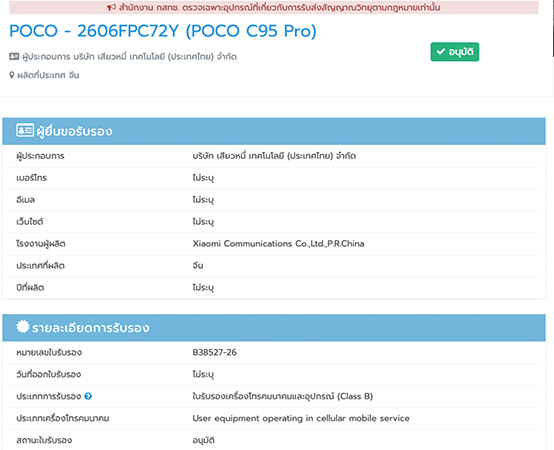The width and height of the screenshot is (554, 450).
Task: Click the green อนุมัติ approved badge
Action: (x=455, y=52)
